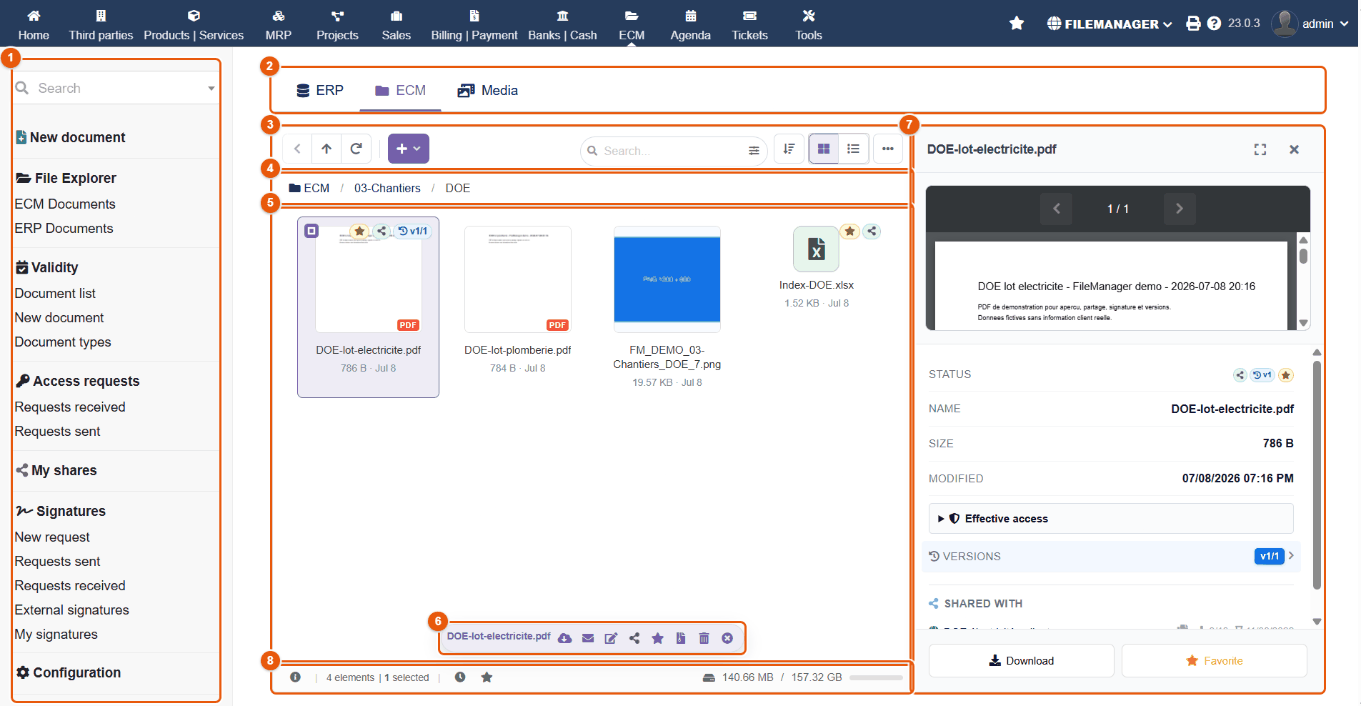The width and height of the screenshot is (1361, 706).
Task: Expand the Versions row in details panel
Action: (x=1111, y=556)
